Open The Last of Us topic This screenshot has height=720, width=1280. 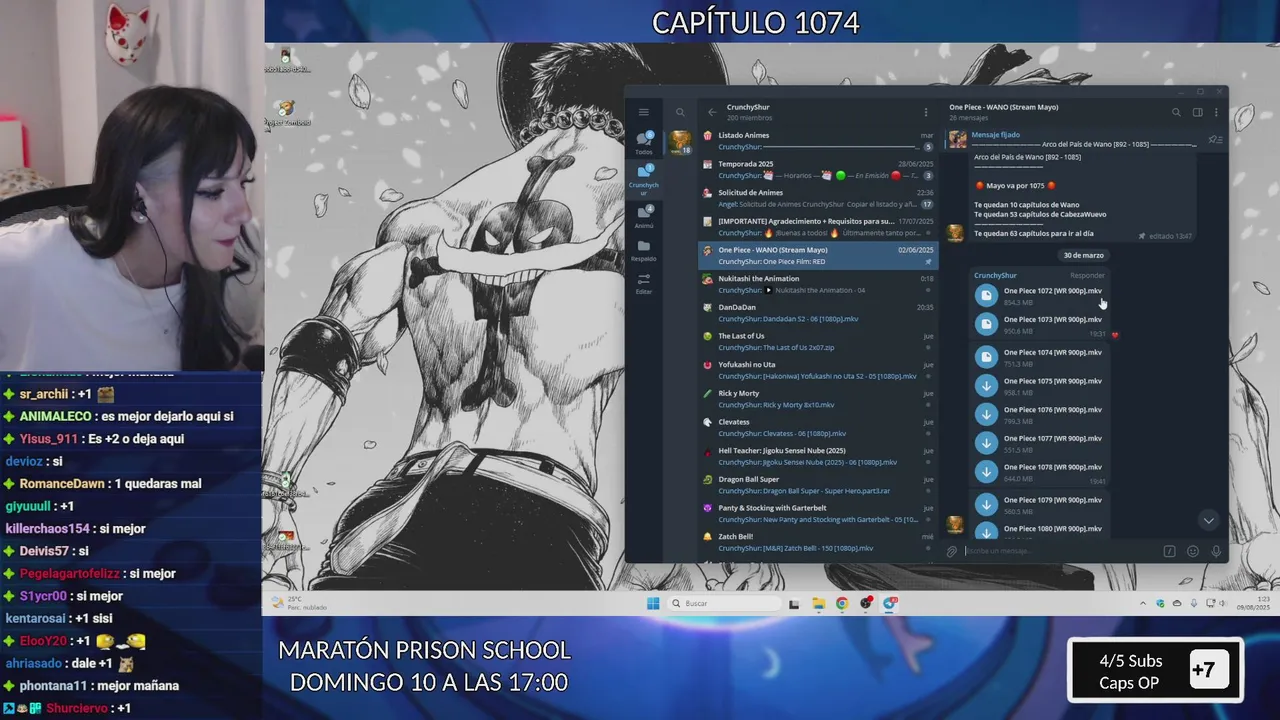coord(819,341)
